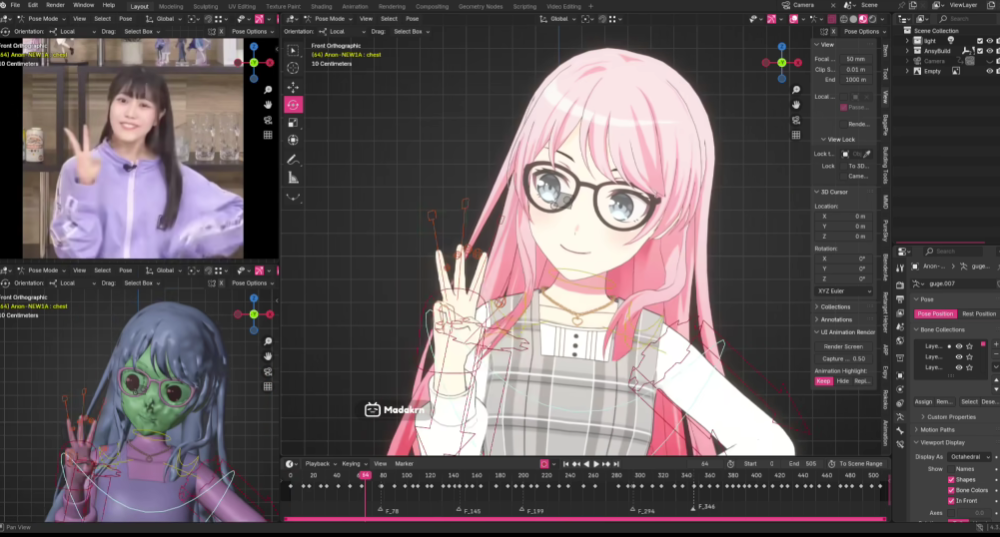The width and height of the screenshot is (1000, 537).
Task: Toggle camera view icon in main viewport
Action: click(x=796, y=120)
